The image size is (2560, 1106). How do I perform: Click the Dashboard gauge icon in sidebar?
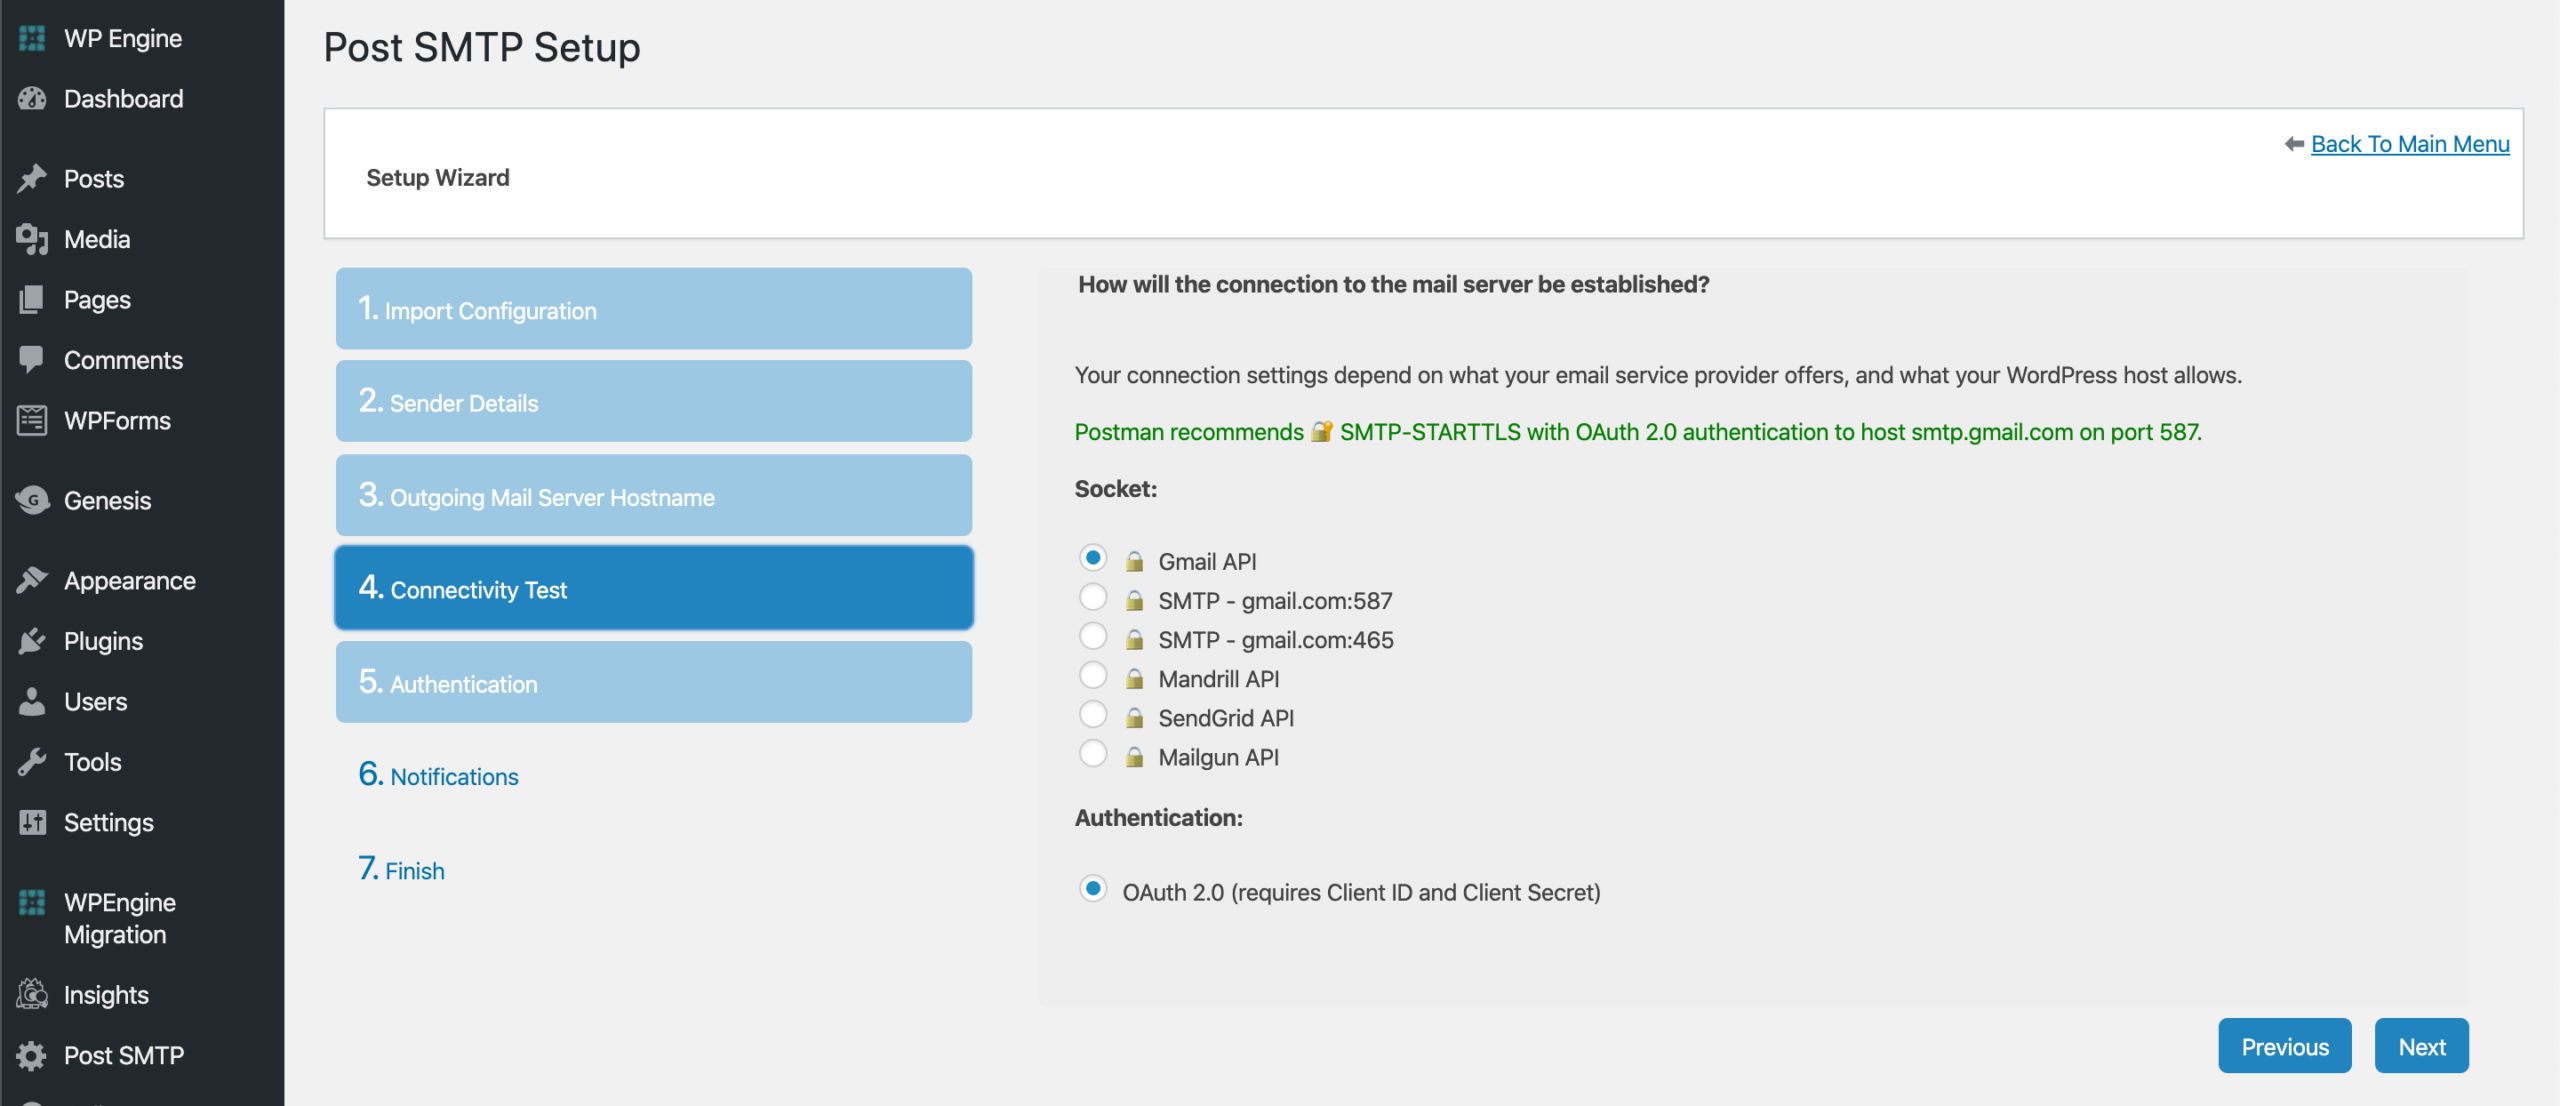[32, 99]
